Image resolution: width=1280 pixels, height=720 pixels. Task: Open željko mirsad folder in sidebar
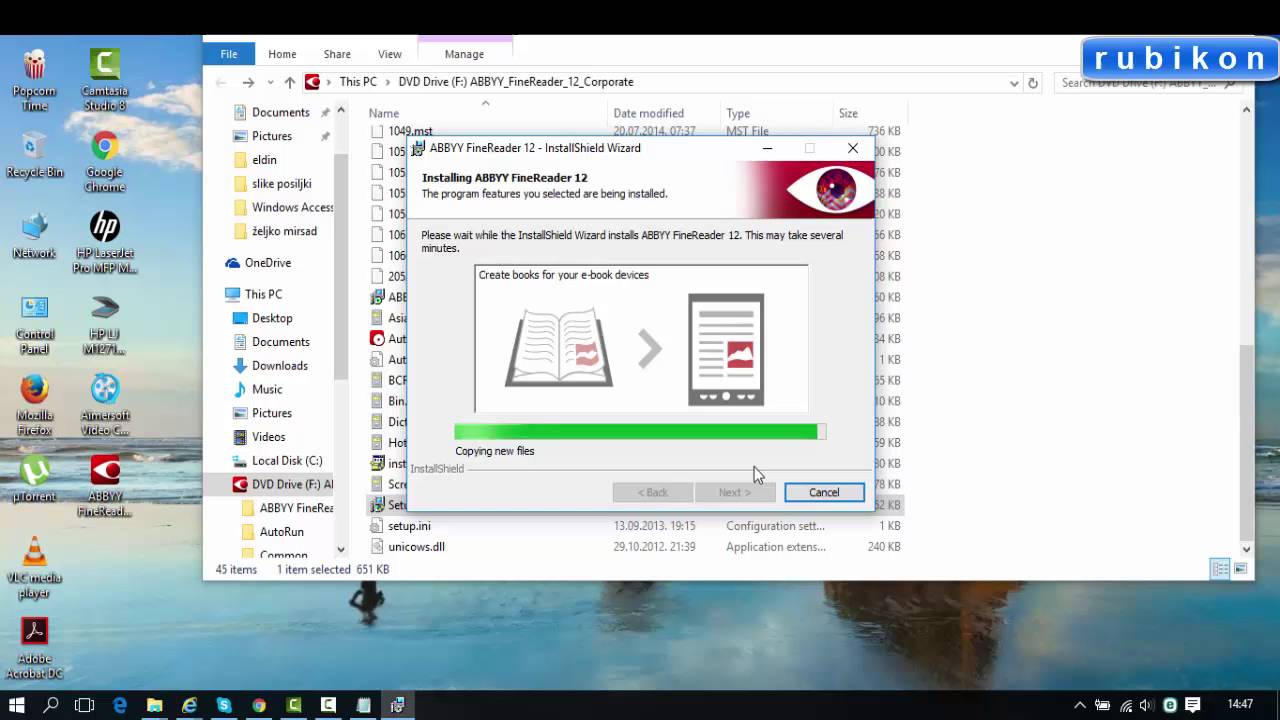pos(284,231)
